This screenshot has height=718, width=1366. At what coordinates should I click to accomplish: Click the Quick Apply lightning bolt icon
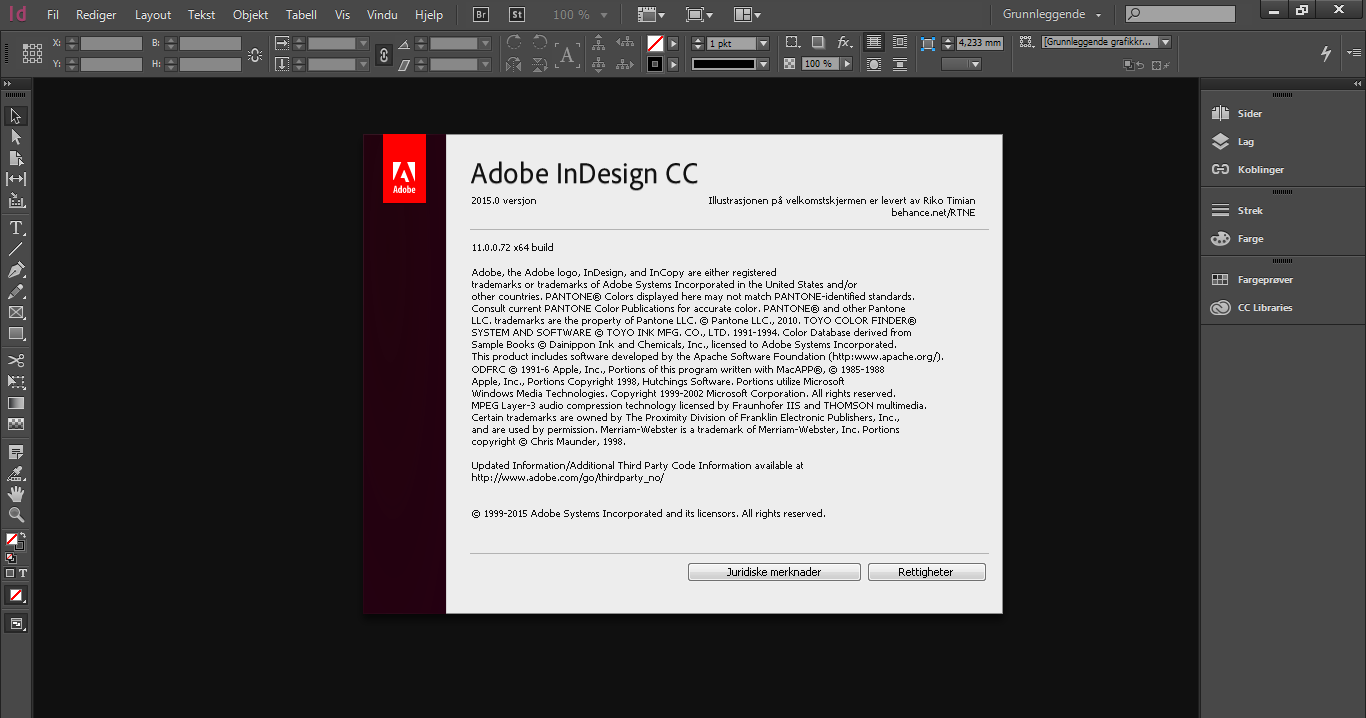[1327, 53]
